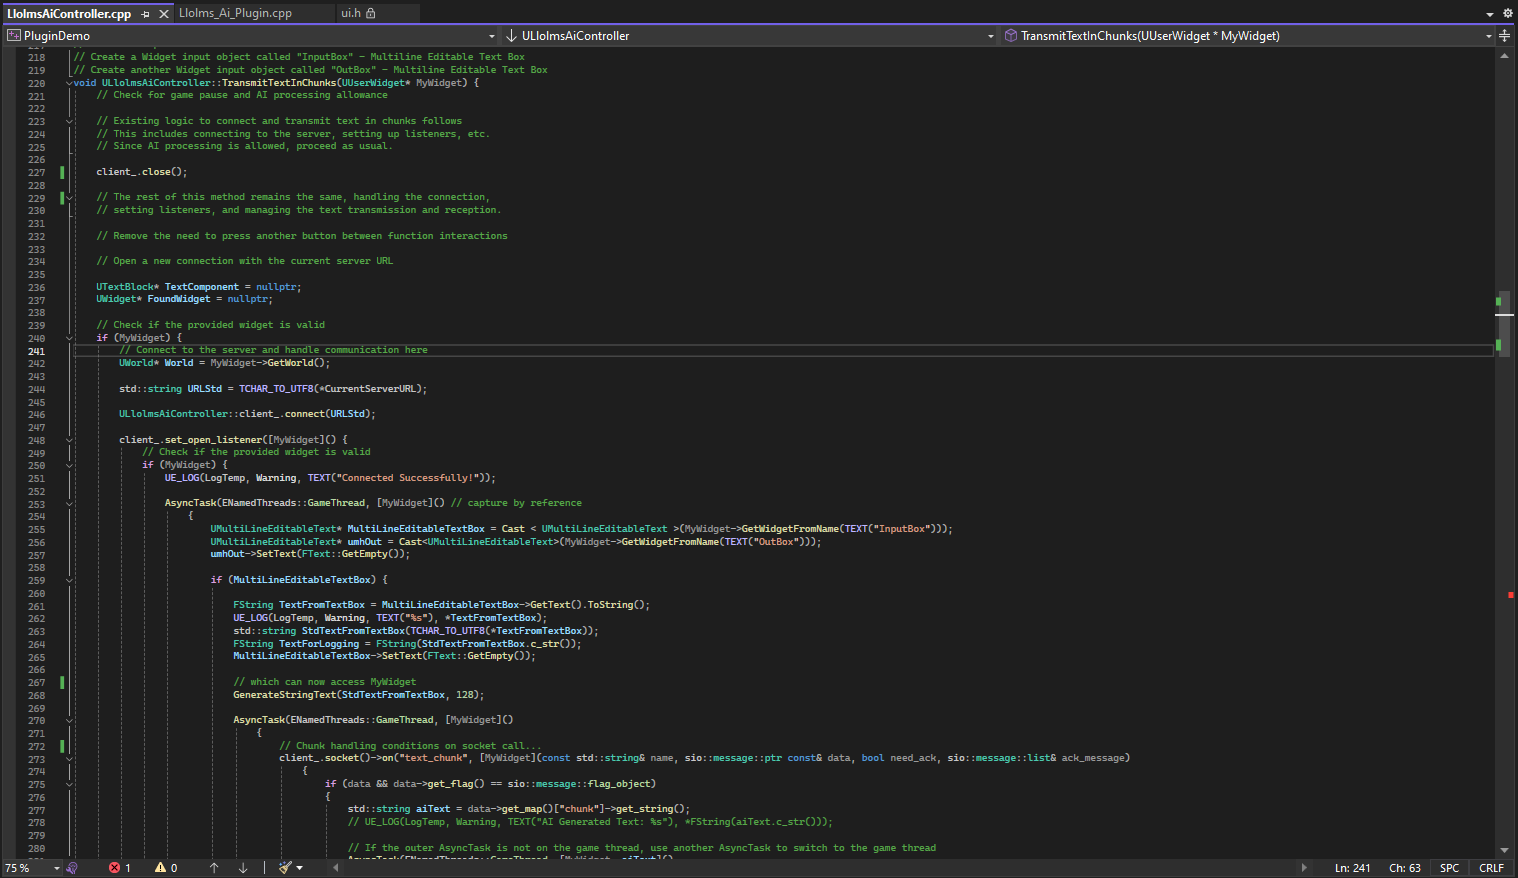This screenshot has height=878, width=1518.
Task: Collapse the if (MyWidget) block at line 240
Action: pyautogui.click(x=69, y=338)
